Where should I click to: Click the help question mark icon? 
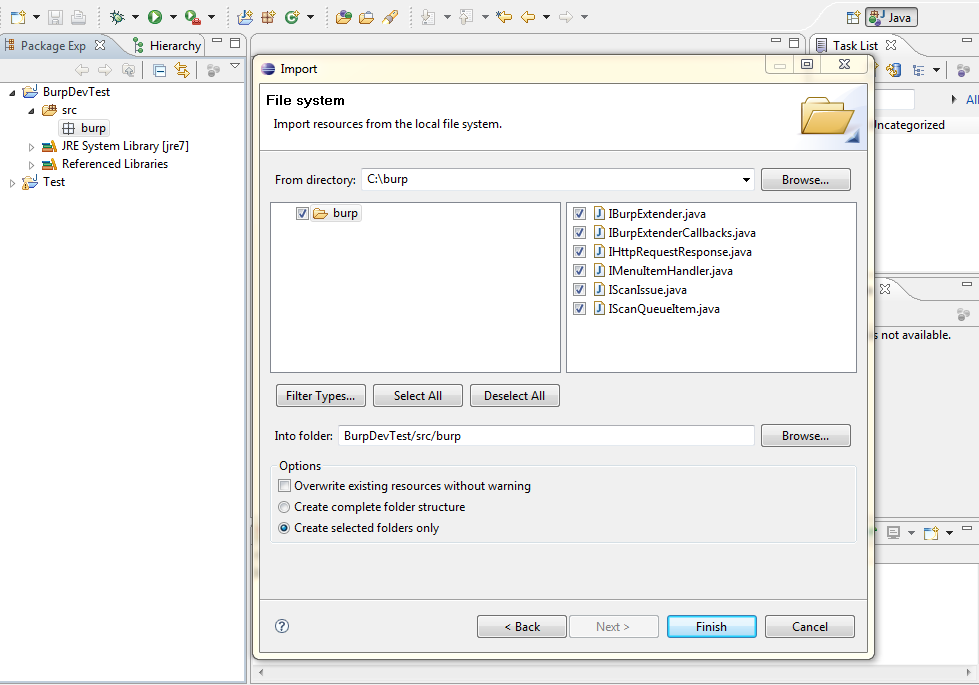coord(282,626)
